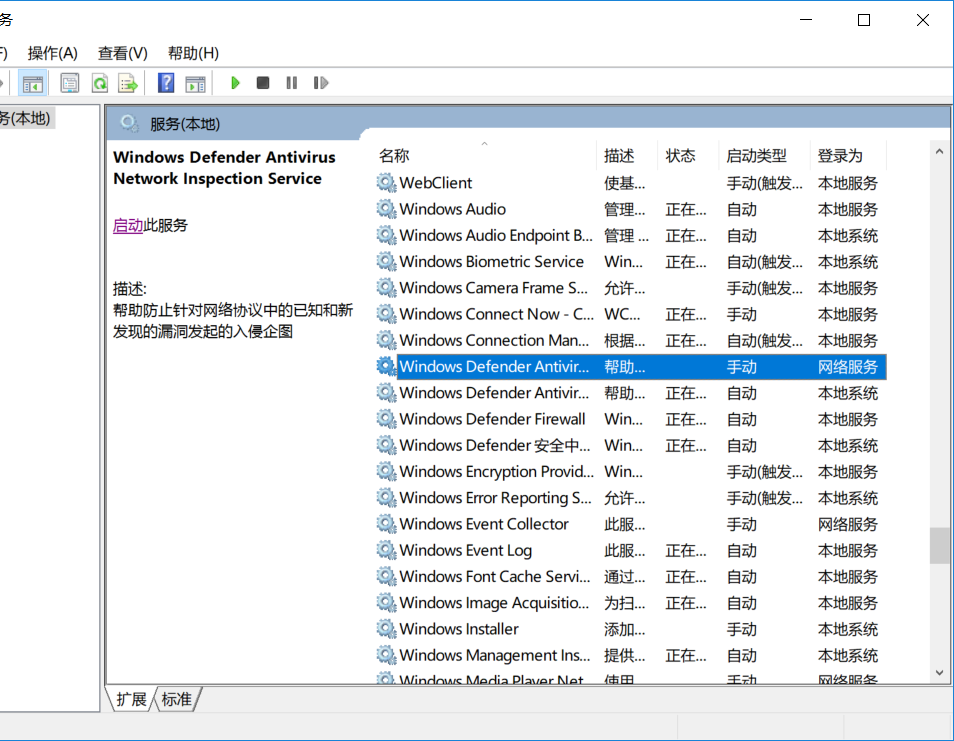Viewport: 954px width, 741px height.
Task: Click 此服... description of Windows Event Log
Action: point(624,551)
